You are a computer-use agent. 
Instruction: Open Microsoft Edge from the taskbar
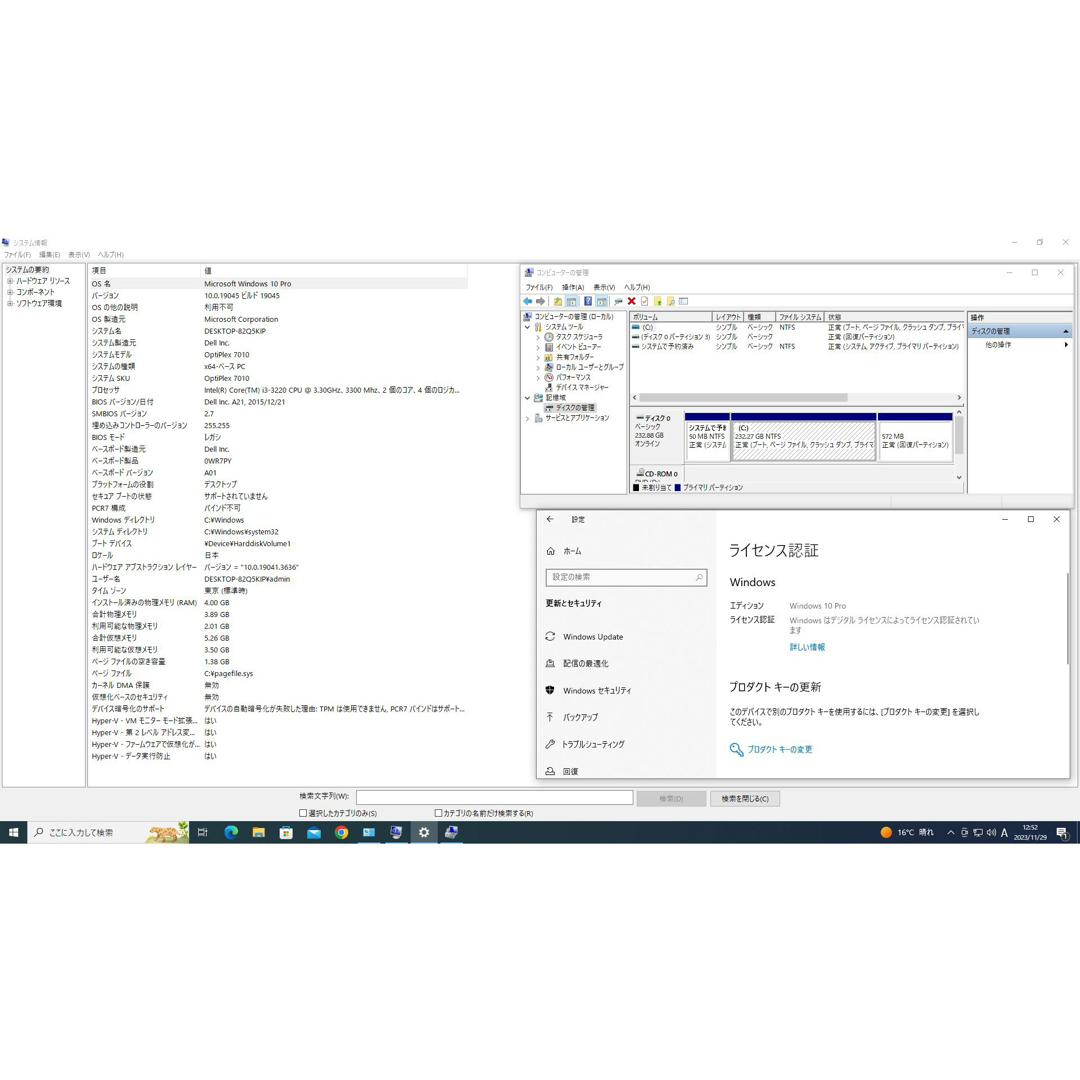(231, 832)
